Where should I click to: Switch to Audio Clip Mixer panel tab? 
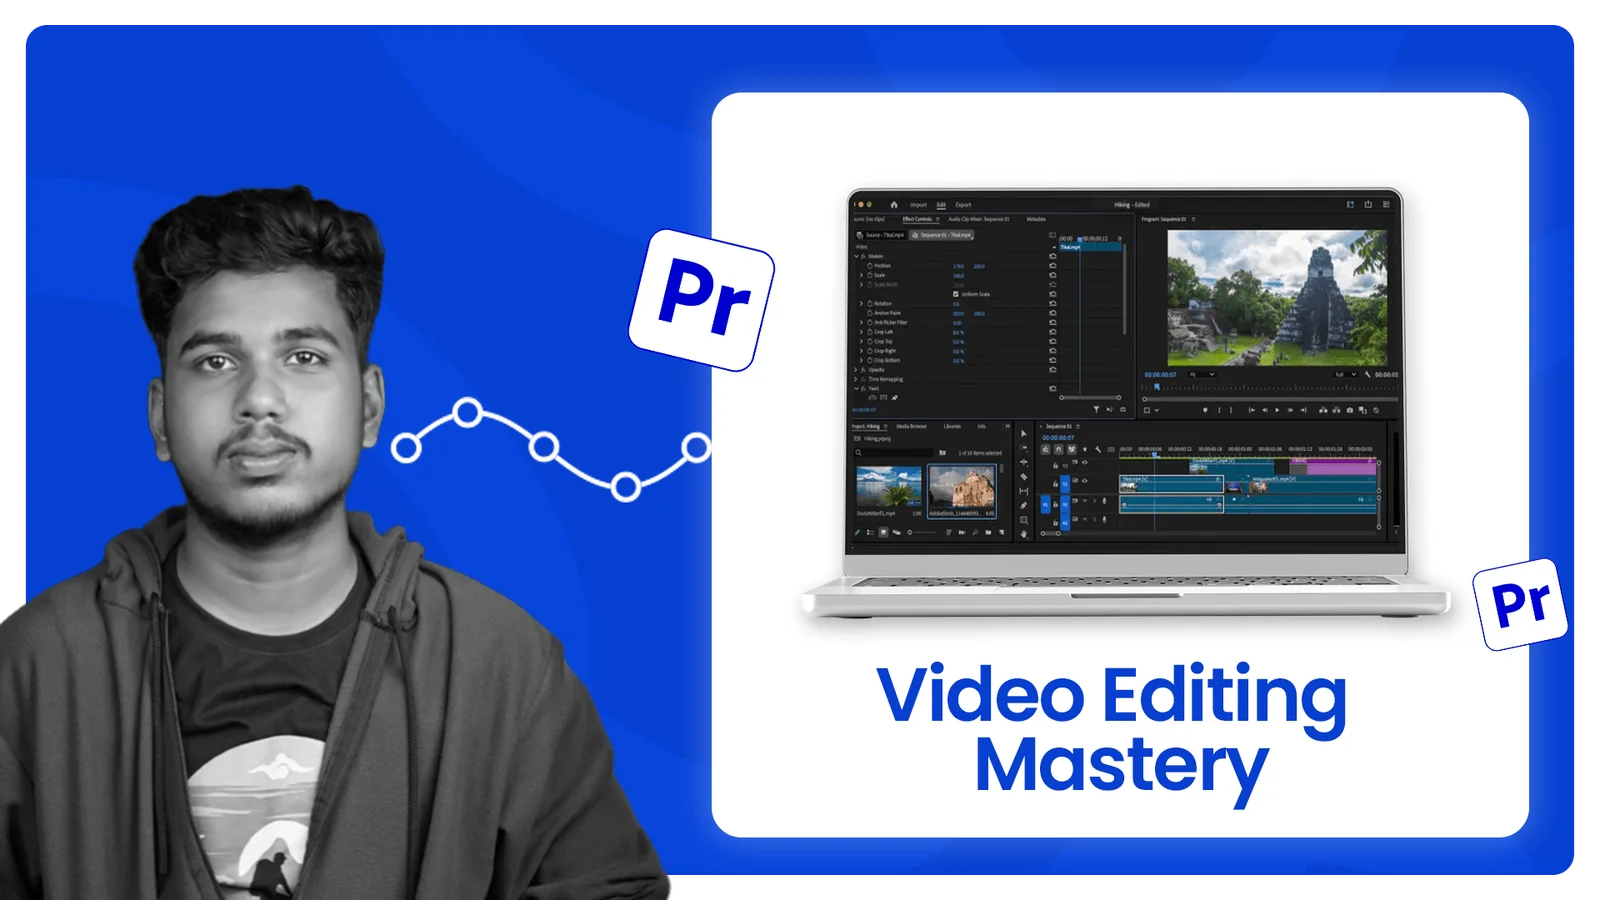979,219
